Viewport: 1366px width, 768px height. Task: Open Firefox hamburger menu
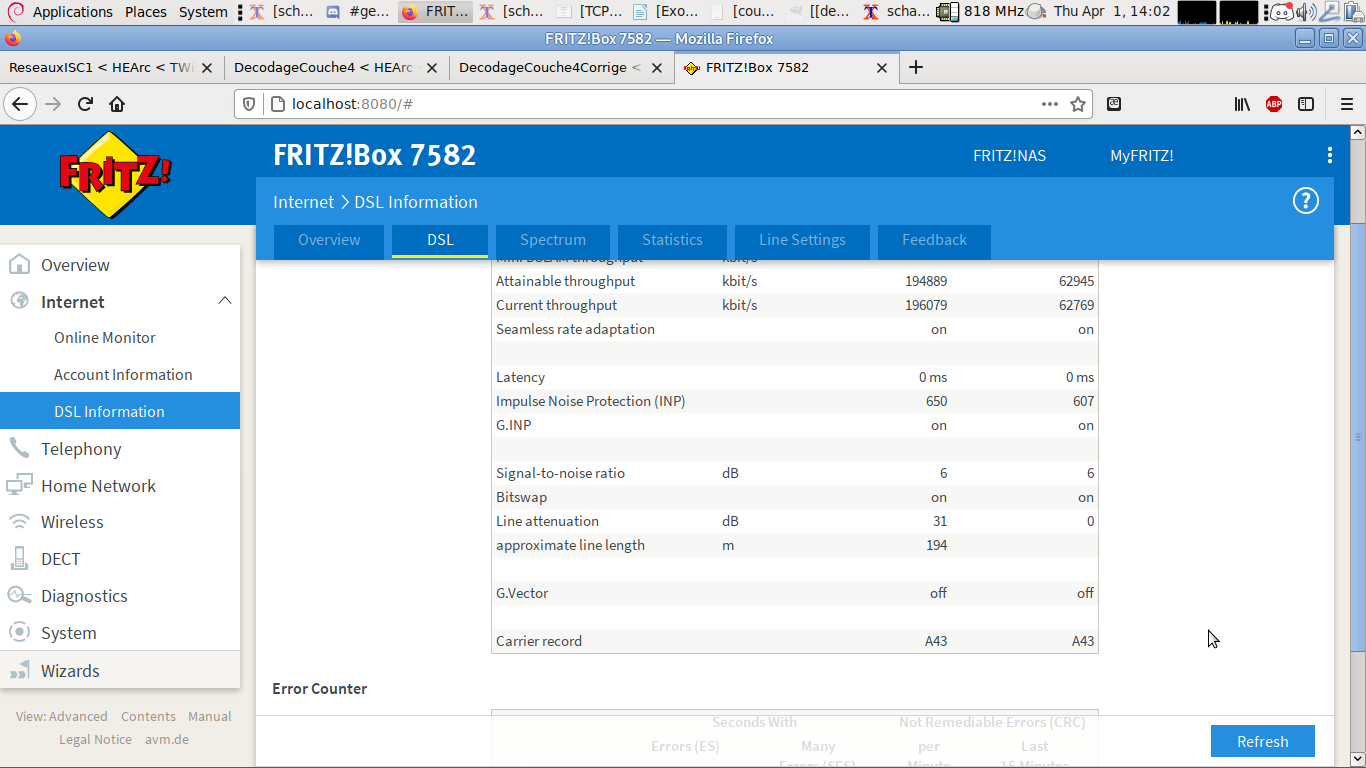coord(1346,104)
